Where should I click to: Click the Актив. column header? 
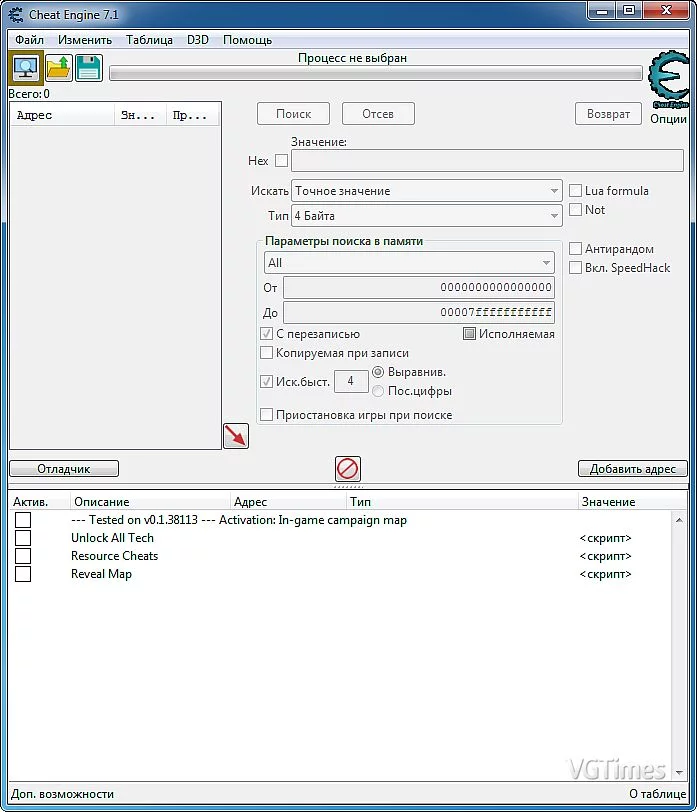[39, 502]
